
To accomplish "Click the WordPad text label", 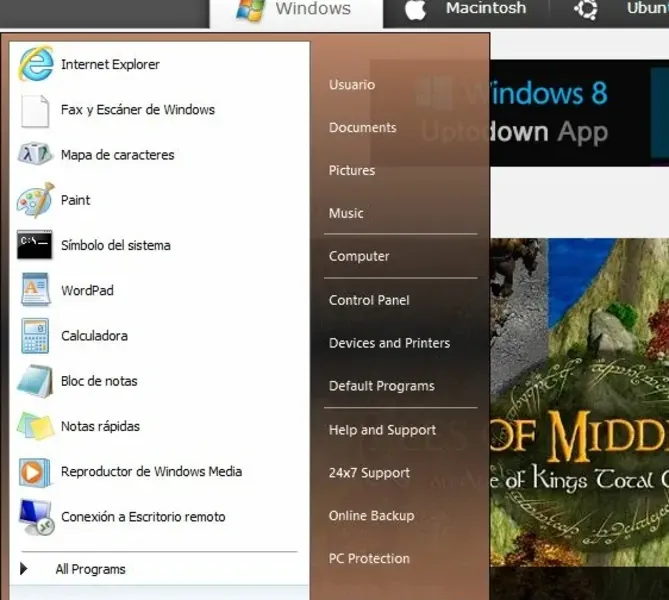I will pos(87,291).
